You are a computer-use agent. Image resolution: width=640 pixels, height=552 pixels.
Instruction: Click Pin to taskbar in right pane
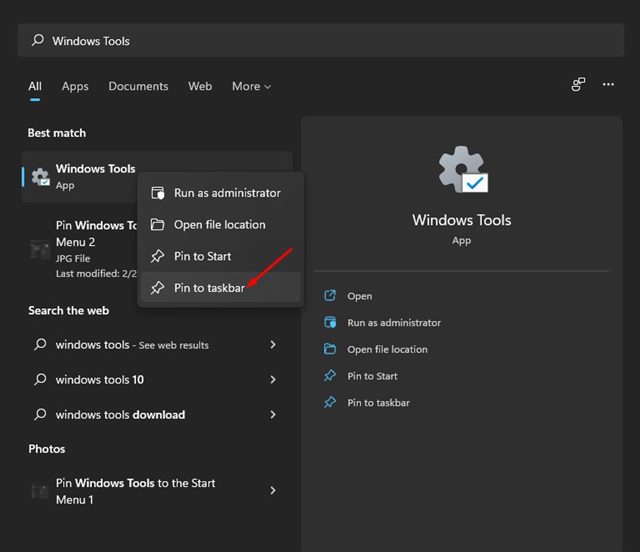378,402
